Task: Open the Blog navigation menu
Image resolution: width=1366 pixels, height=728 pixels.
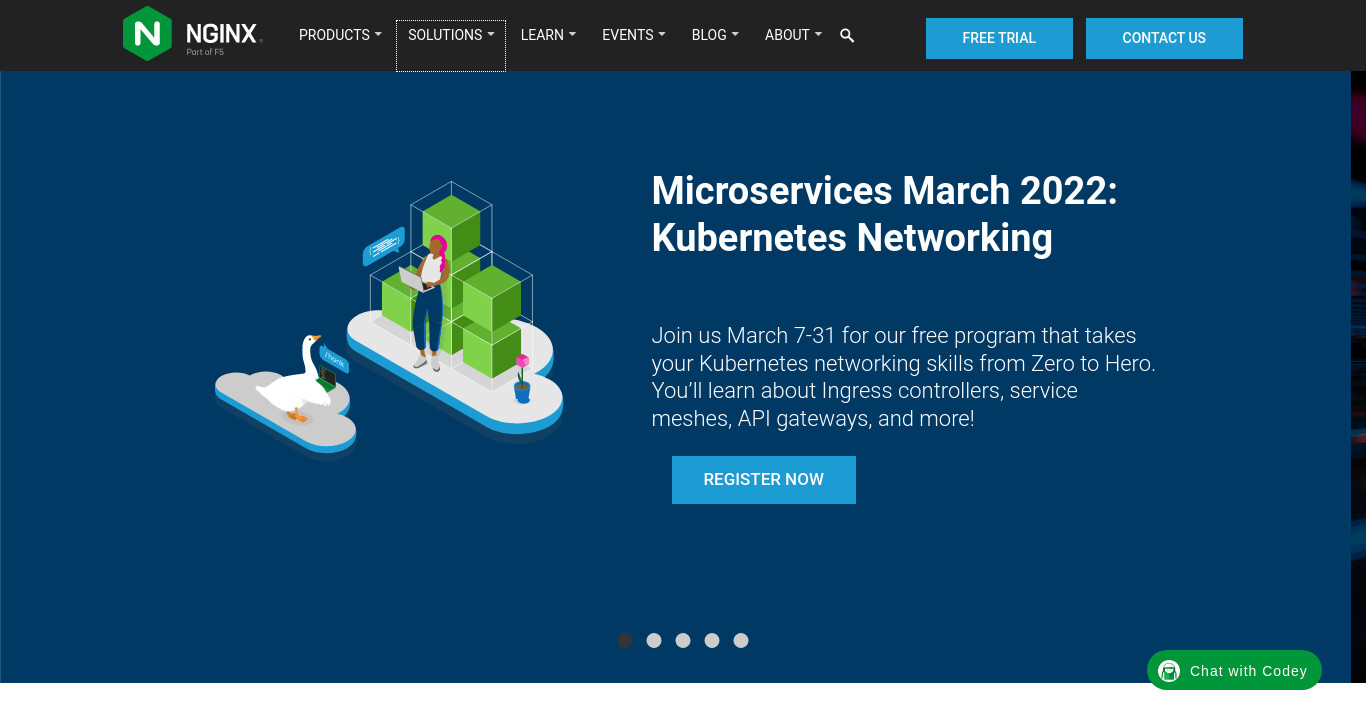Action: pos(715,35)
